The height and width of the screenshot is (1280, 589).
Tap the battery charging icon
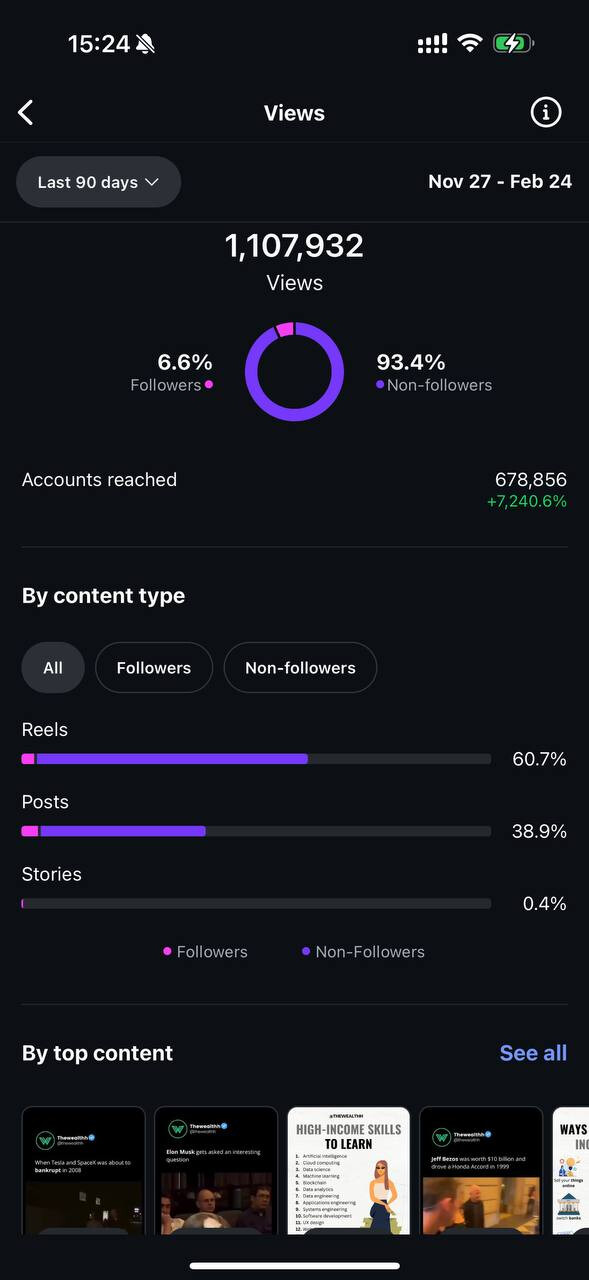[x=513, y=44]
